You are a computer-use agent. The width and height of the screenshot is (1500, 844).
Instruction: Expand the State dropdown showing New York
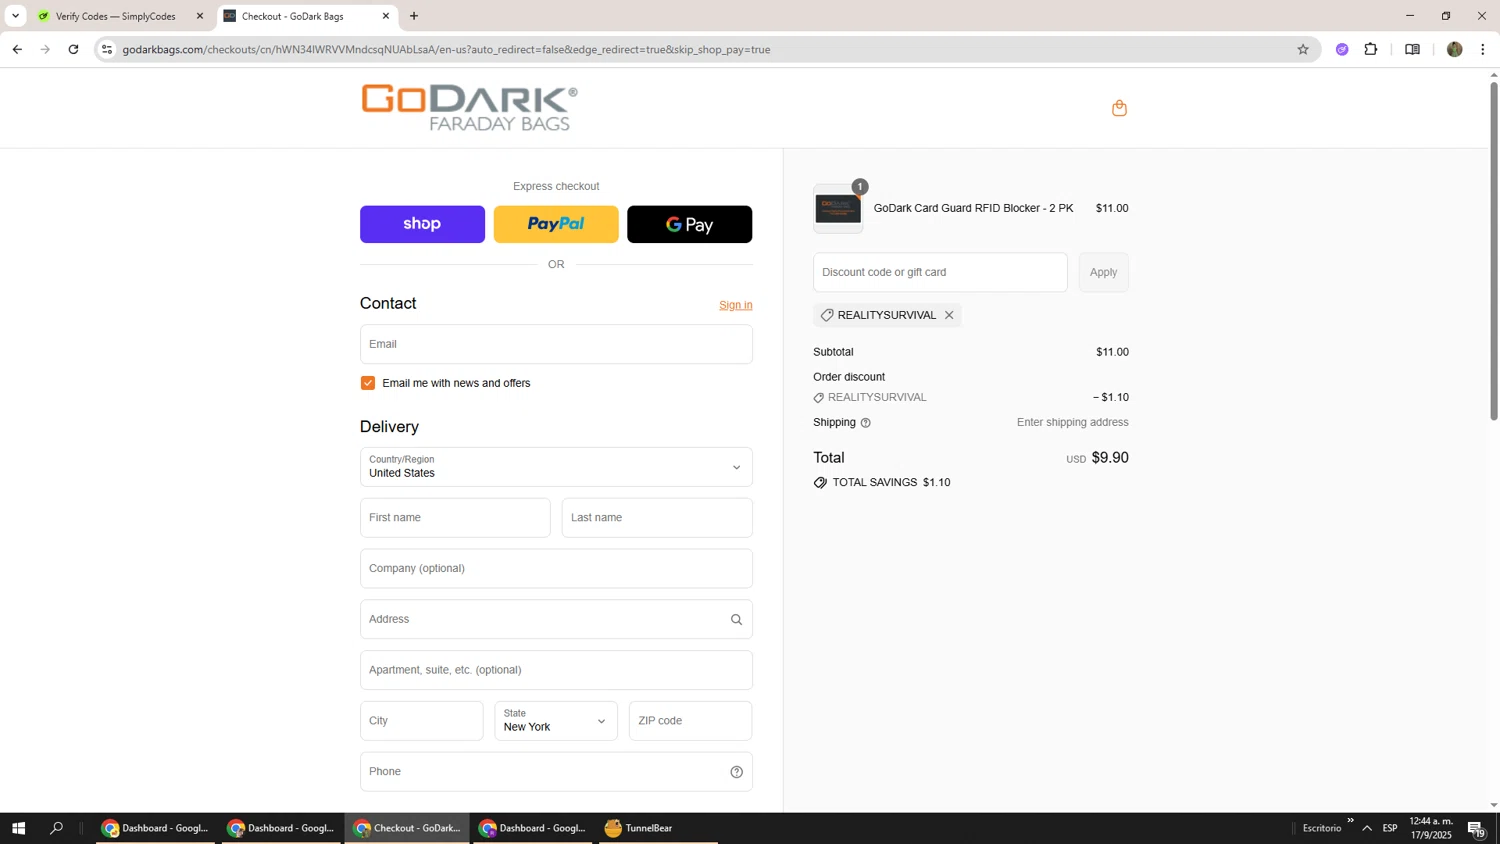556,721
